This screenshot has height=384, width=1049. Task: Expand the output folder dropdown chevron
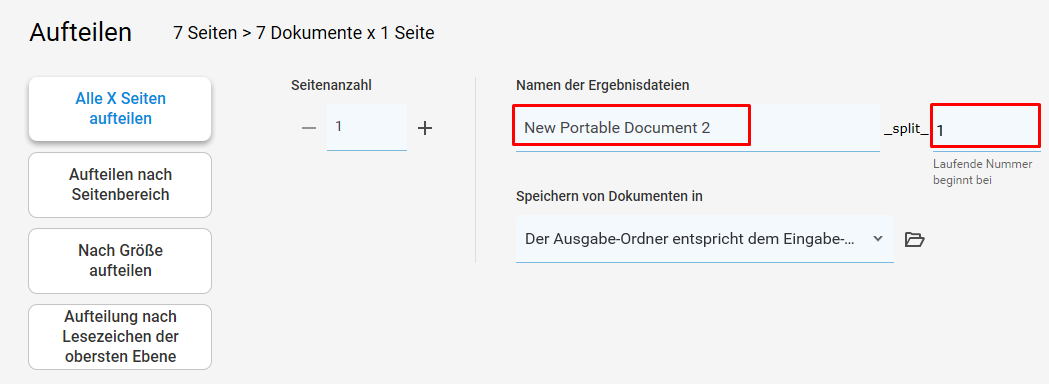(878, 239)
